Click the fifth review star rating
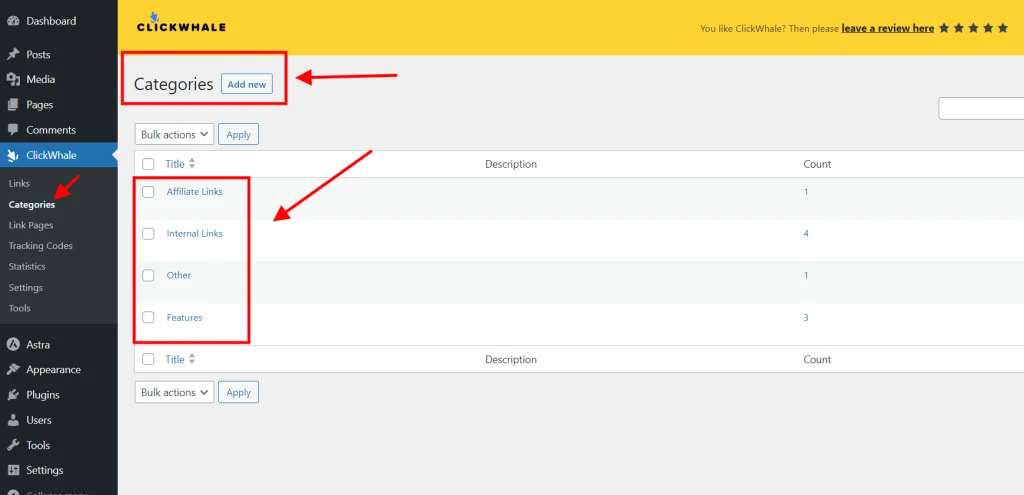Screen dimensions: 1024x495 [x=1002, y=28]
